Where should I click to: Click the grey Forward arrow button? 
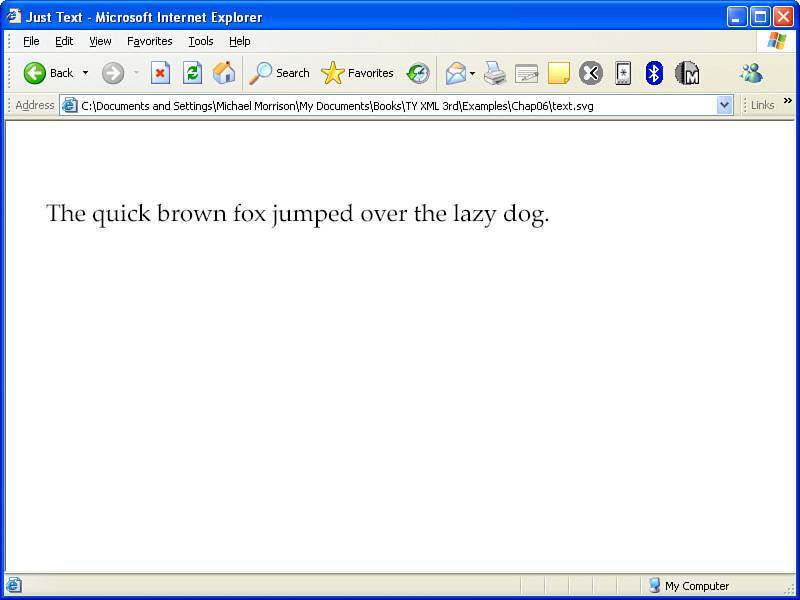[x=113, y=73]
